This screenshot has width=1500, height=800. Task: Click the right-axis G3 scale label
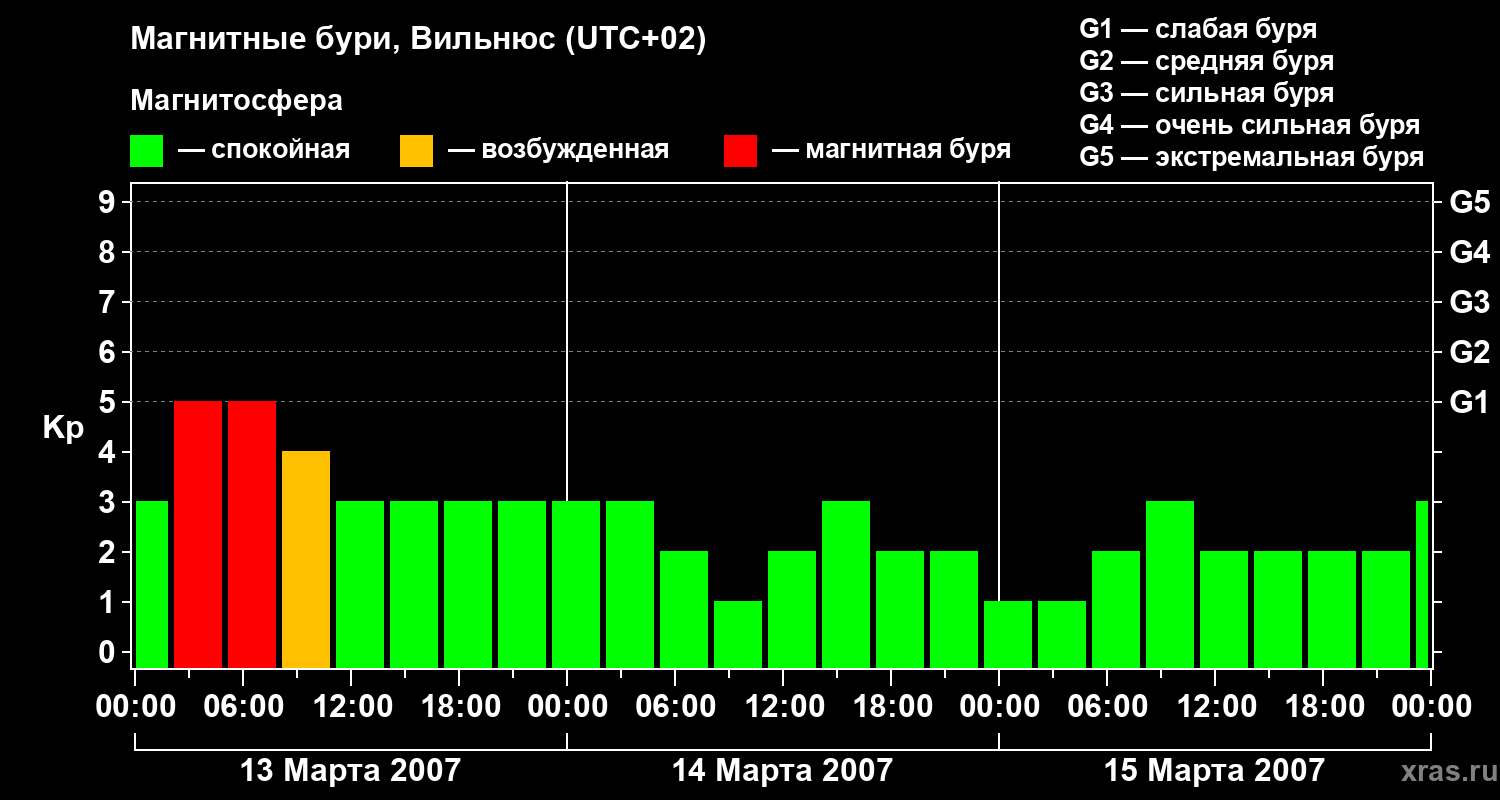pos(1469,302)
